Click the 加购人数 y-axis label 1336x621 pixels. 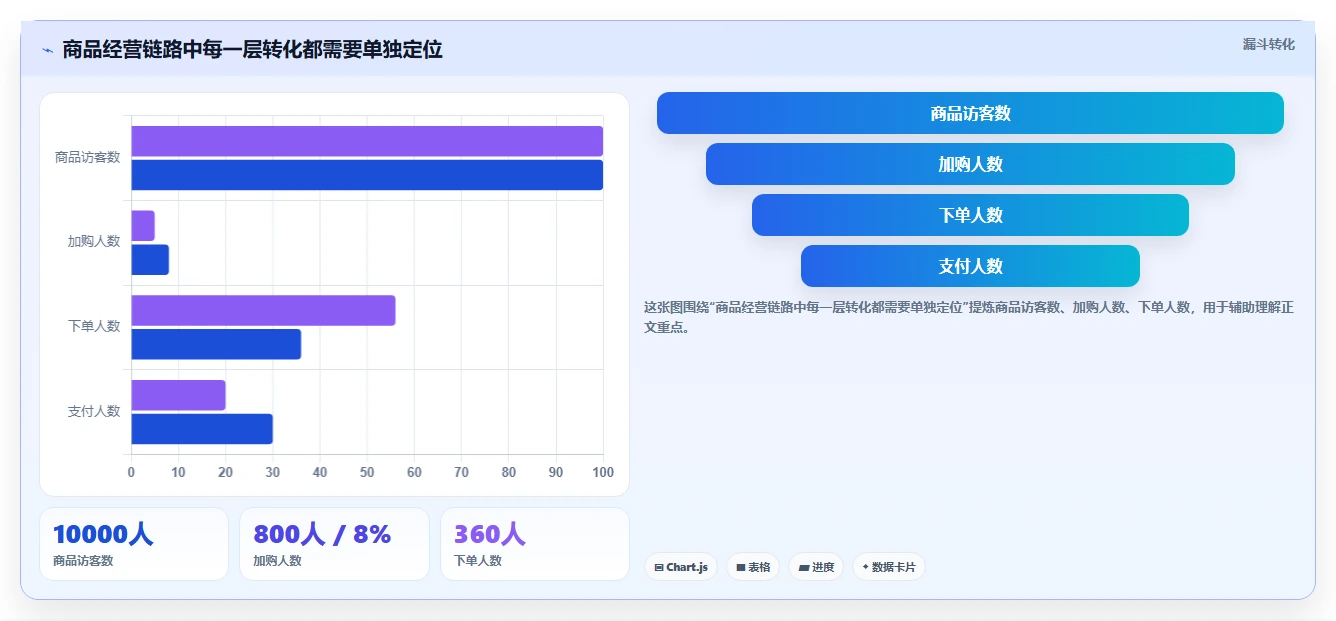pos(94,242)
